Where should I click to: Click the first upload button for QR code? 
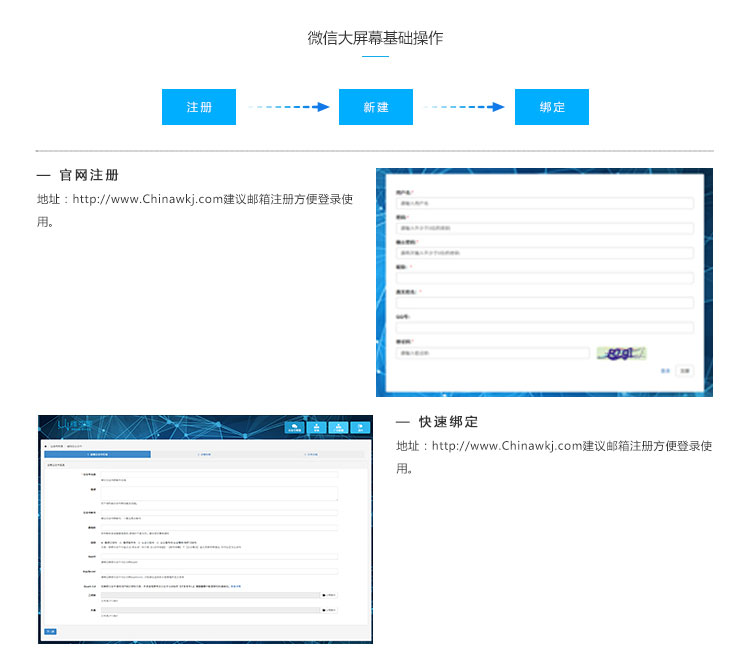click(329, 595)
